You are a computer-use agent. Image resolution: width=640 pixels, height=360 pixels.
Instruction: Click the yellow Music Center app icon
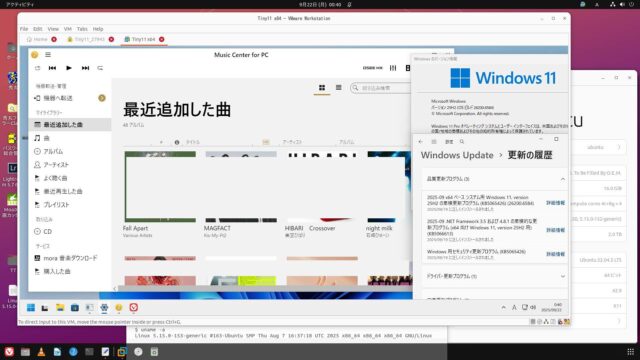(35, 55)
